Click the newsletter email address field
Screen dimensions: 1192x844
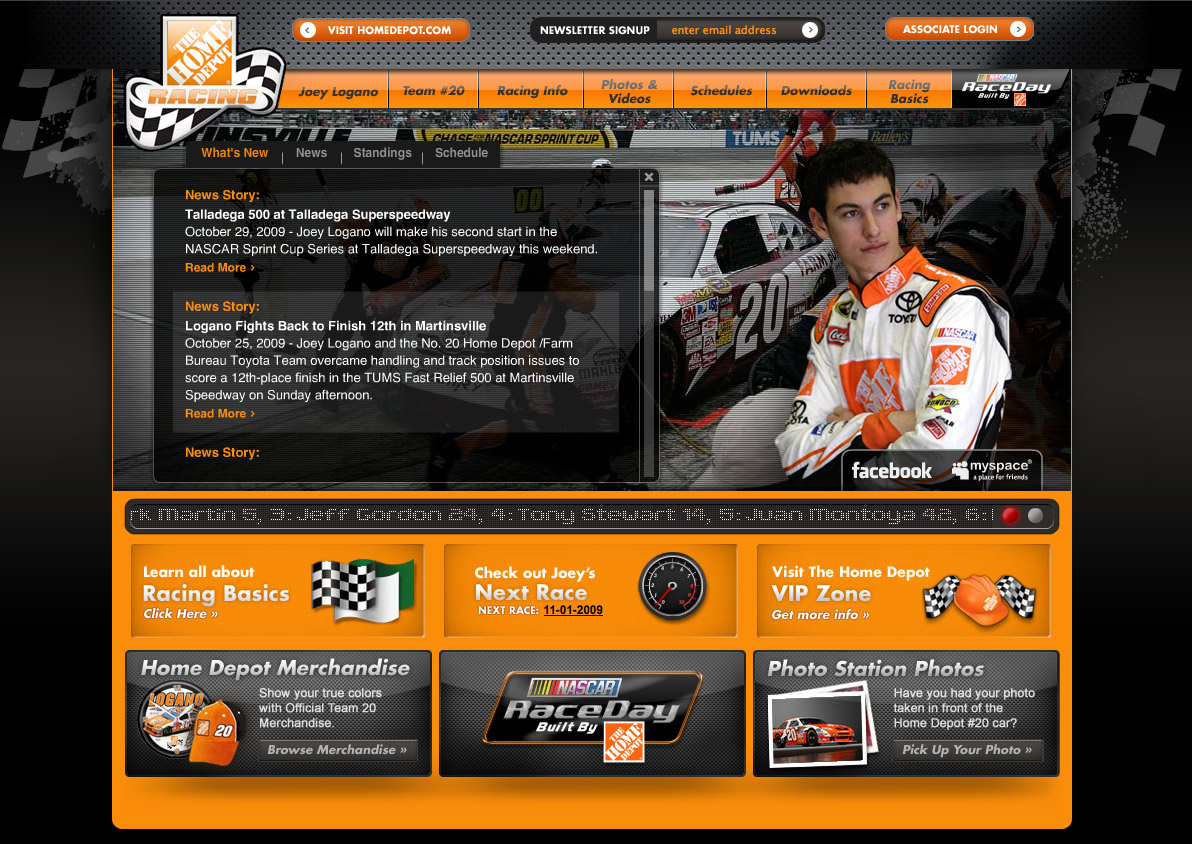[x=728, y=30]
